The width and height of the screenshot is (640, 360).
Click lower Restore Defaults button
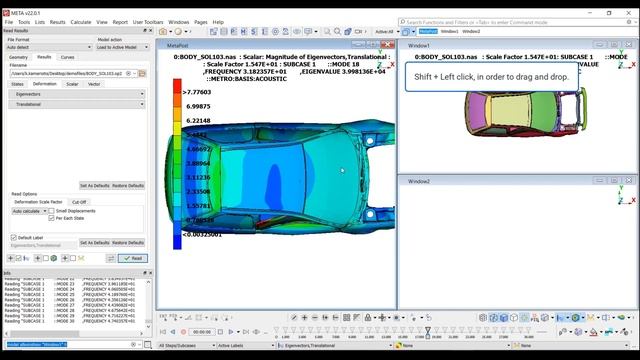click(128, 243)
